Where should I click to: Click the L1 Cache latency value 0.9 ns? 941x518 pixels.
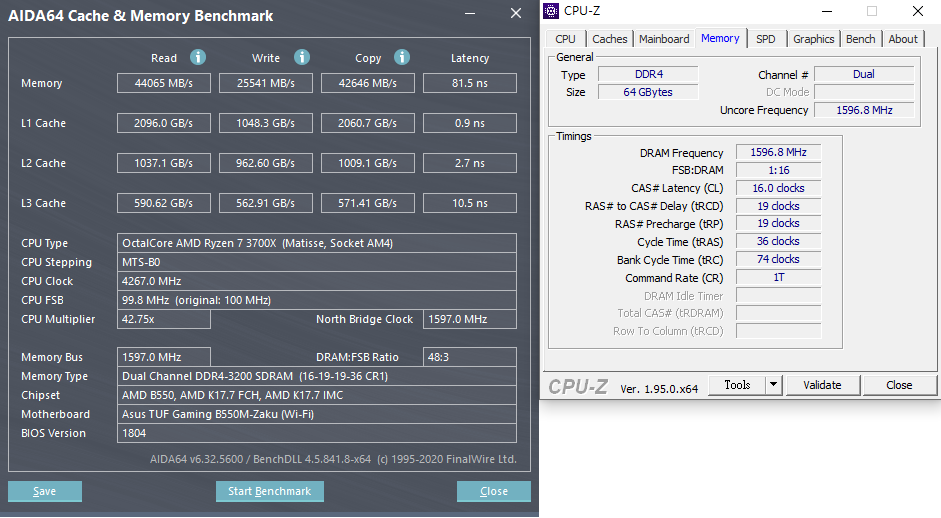(470, 123)
